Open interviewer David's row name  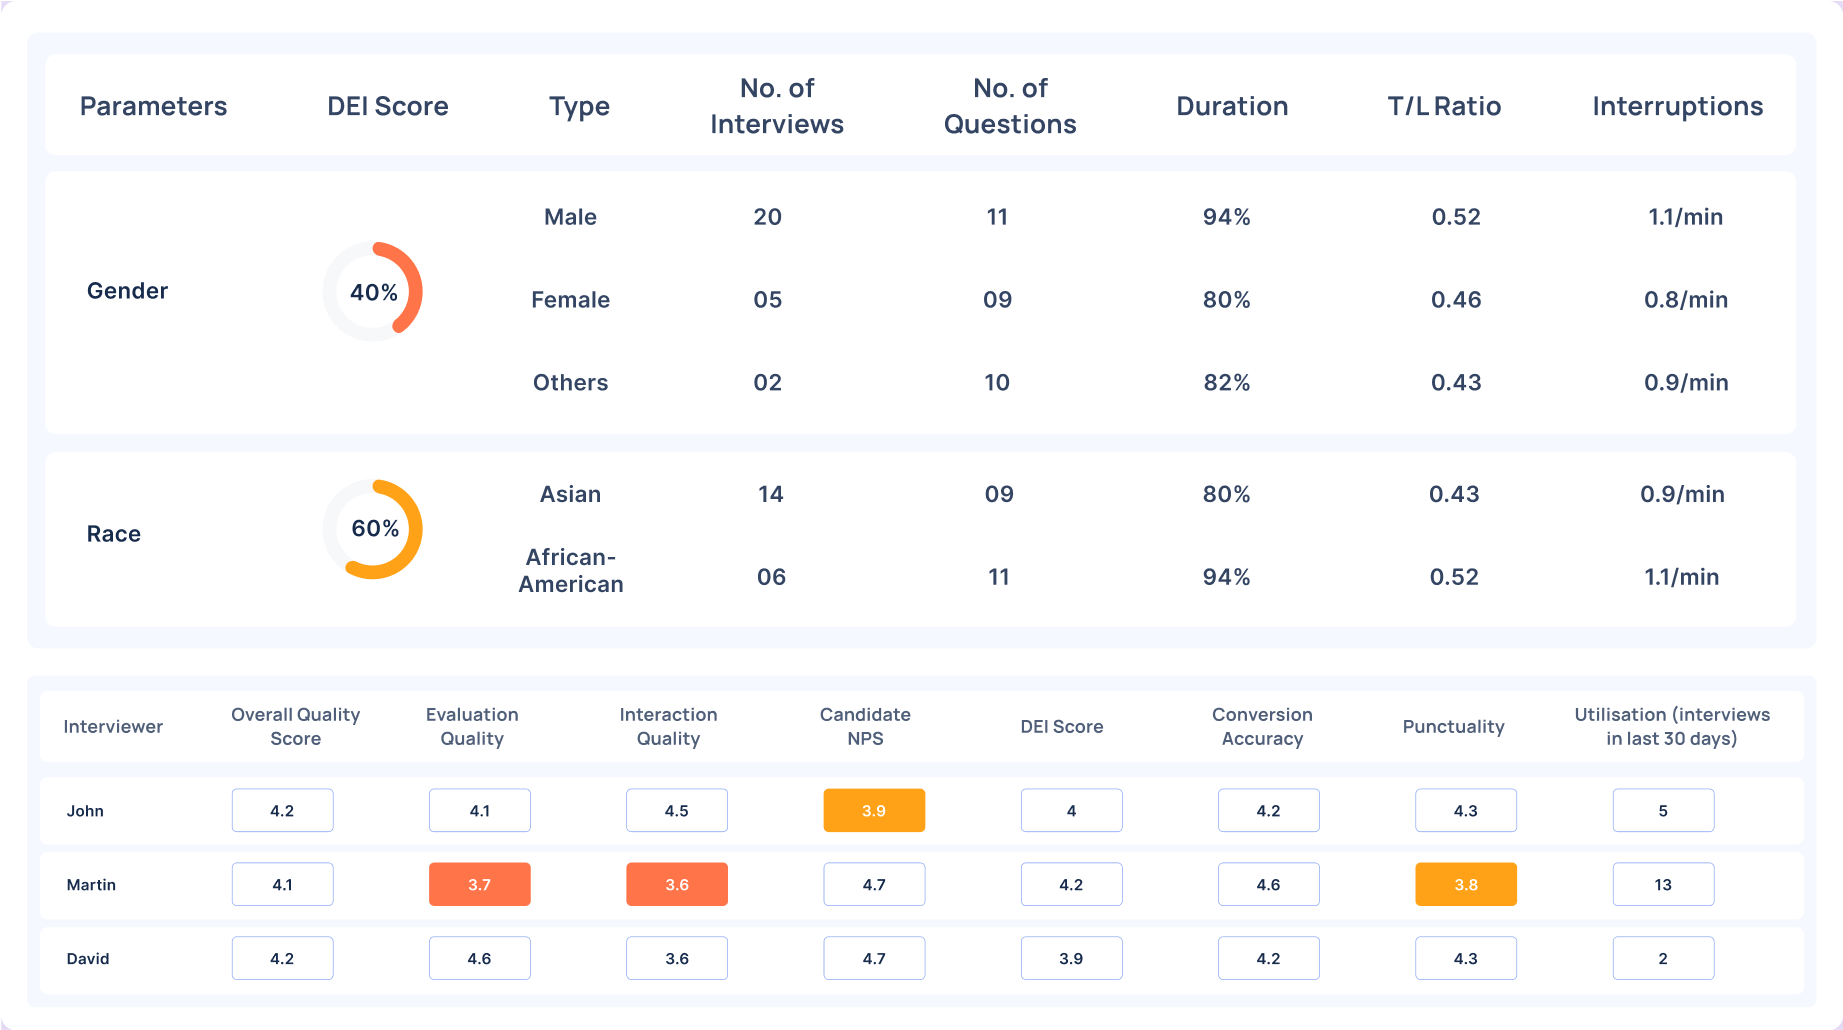tap(88, 959)
